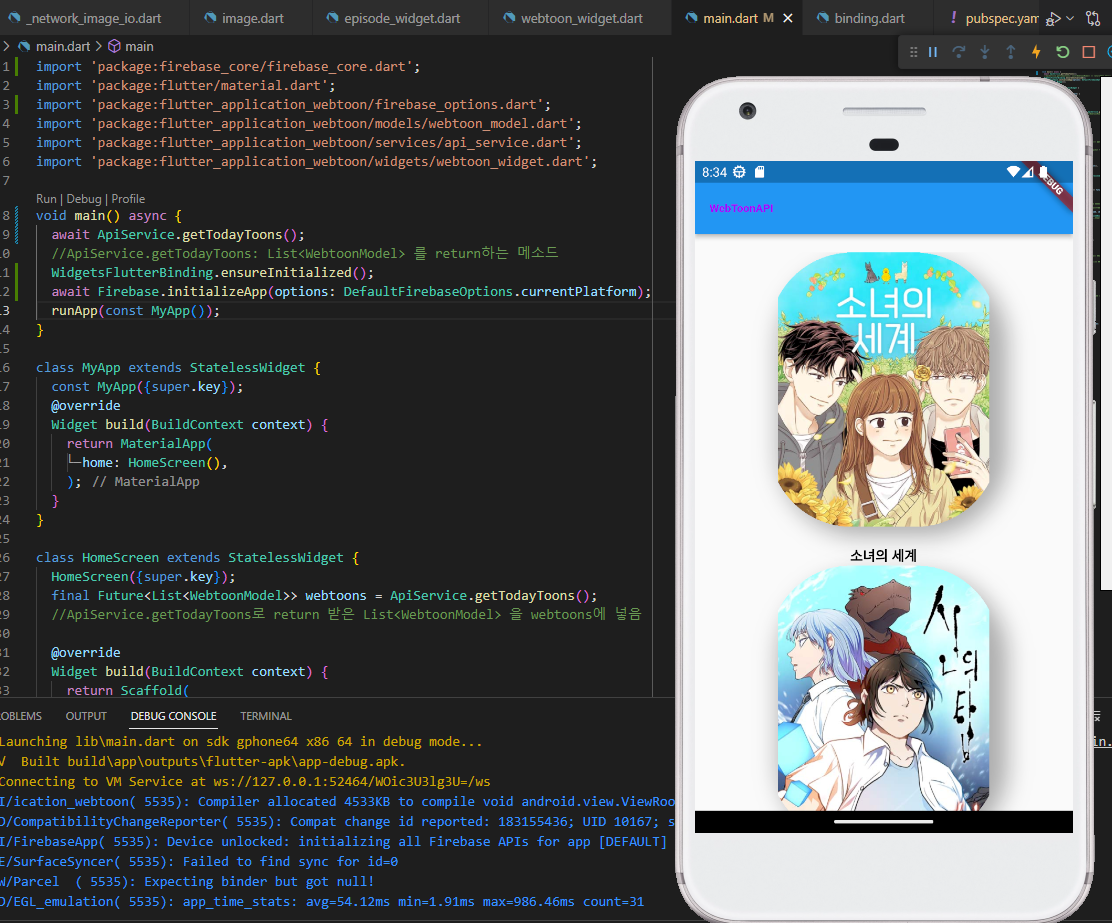
Task: Click the Launching lib\main.dart console line
Action: point(241,741)
